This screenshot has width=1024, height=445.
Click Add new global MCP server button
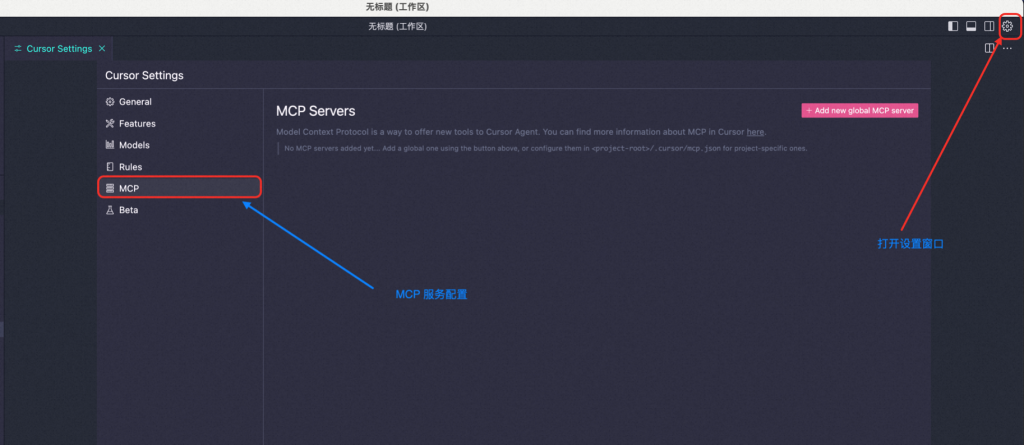pyautogui.click(x=860, y=110)
